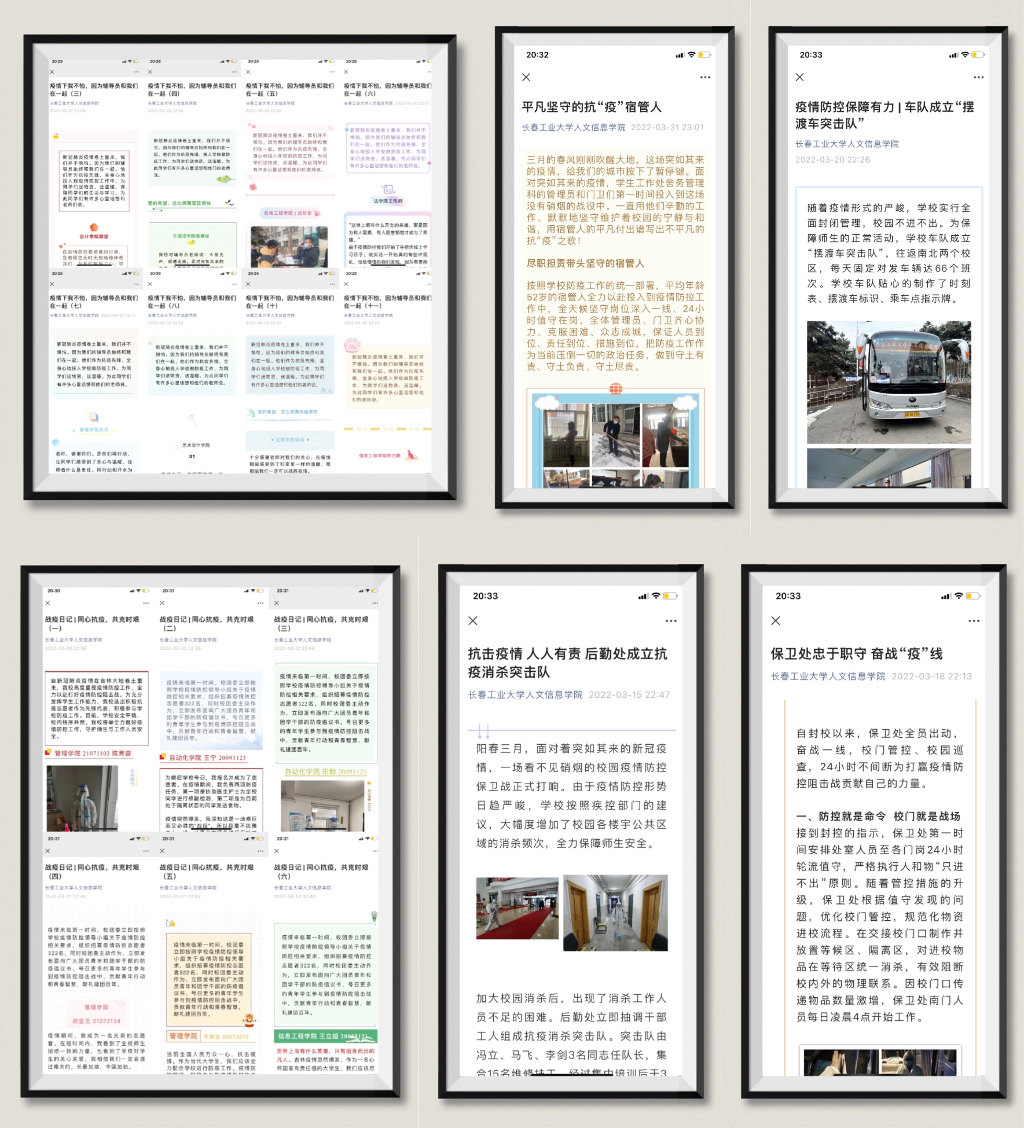Open account link under "平凡坚守的抗疫宿管人" title
This screenshot has height=1128, width=1024.
pyautogui.click(x=573, y=128)
